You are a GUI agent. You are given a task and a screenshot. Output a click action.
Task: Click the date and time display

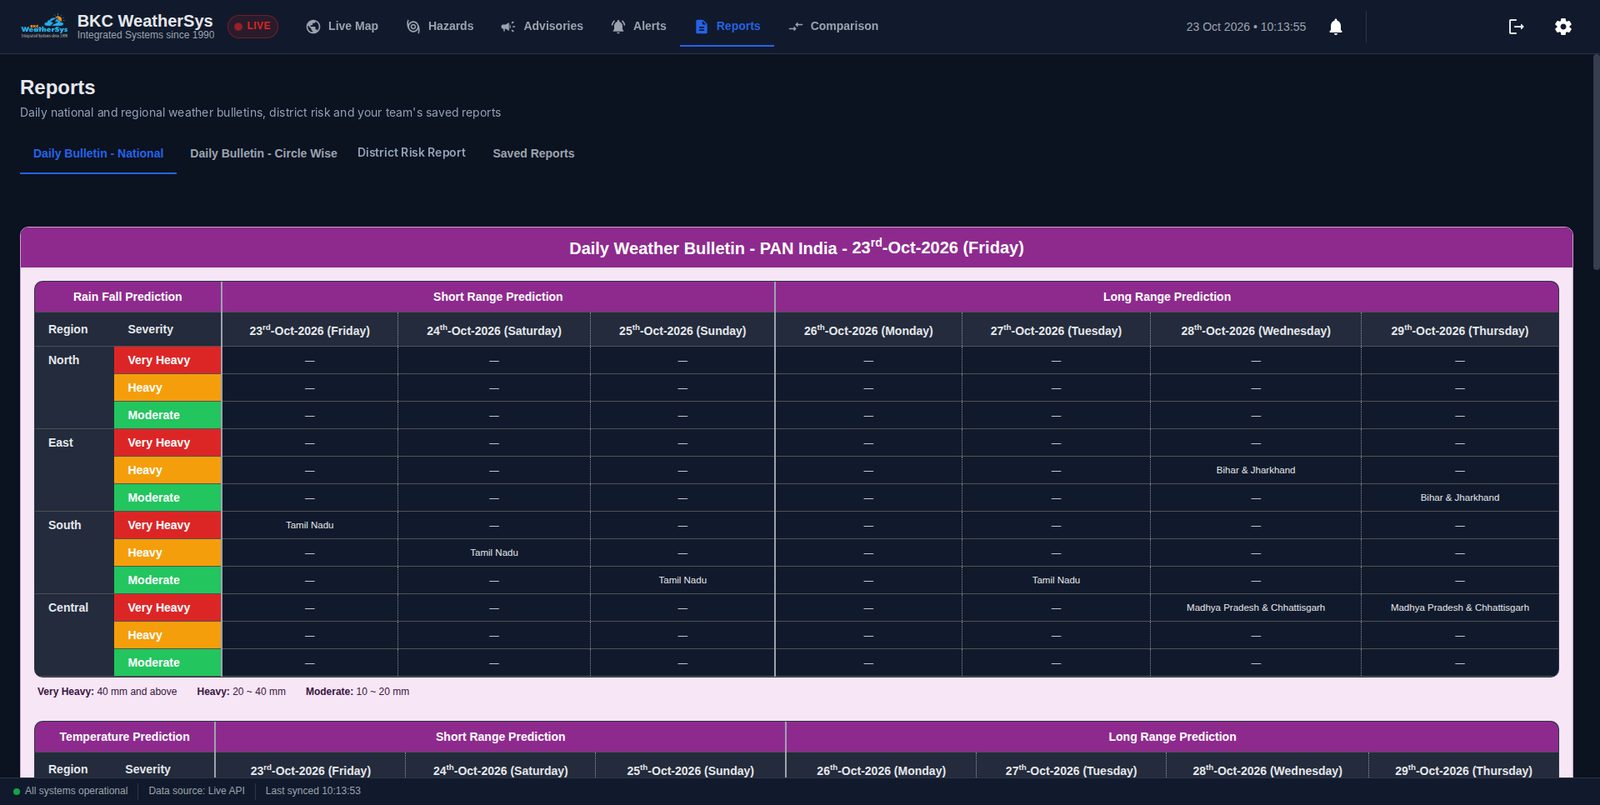[x=1246, y=27]
